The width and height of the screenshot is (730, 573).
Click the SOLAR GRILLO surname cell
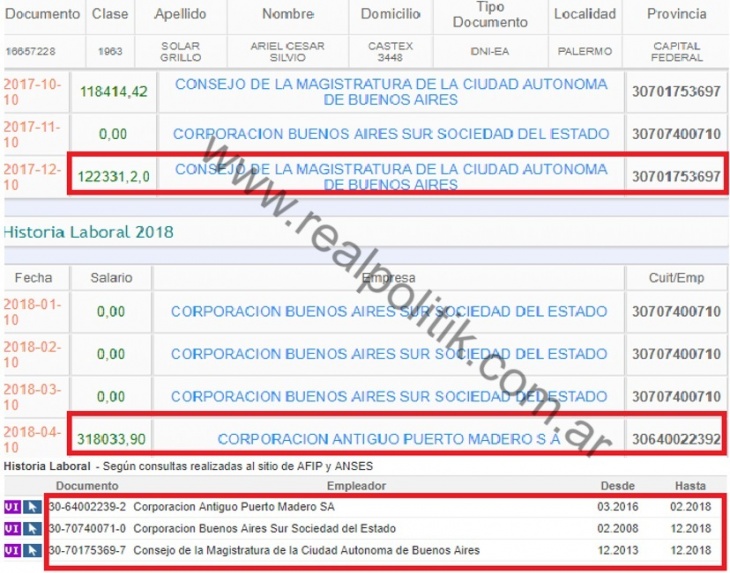(181, 52)
